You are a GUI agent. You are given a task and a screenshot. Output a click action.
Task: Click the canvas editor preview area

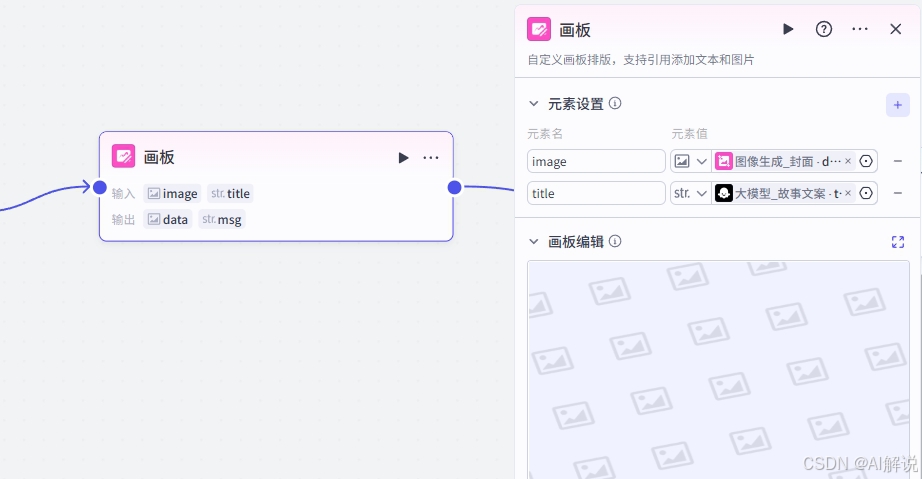718,370
